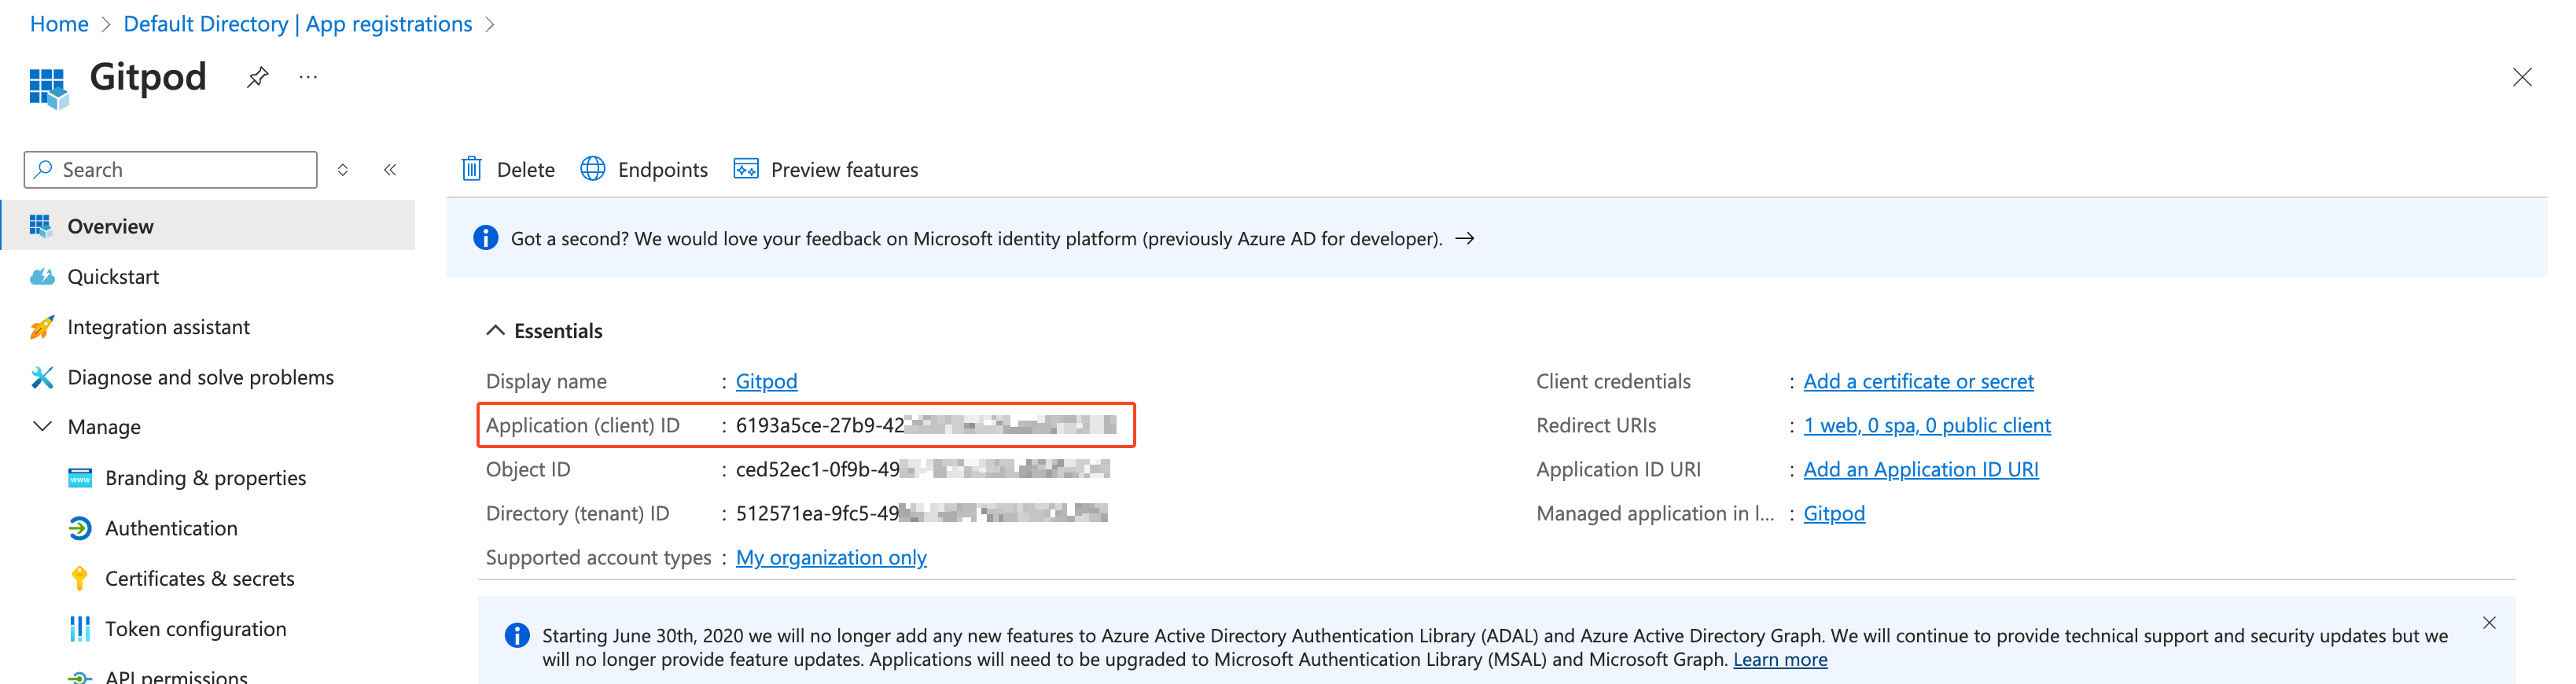Go to Home breadcrumb

pyautogui.click(x=59, y=24)
